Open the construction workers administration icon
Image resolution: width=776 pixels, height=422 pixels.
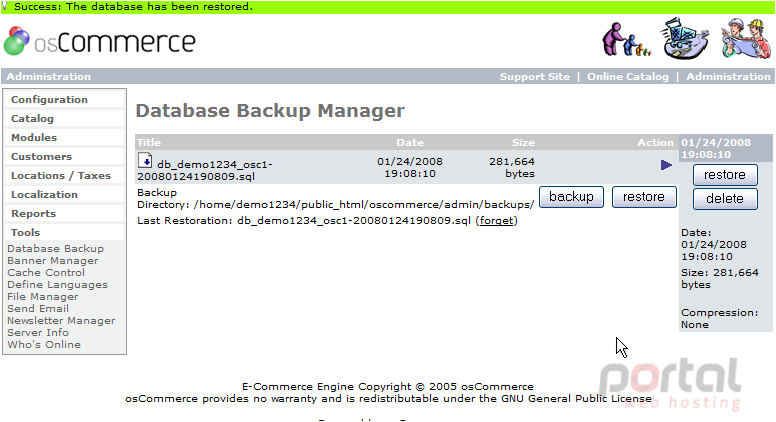click(x=746, y=39)
